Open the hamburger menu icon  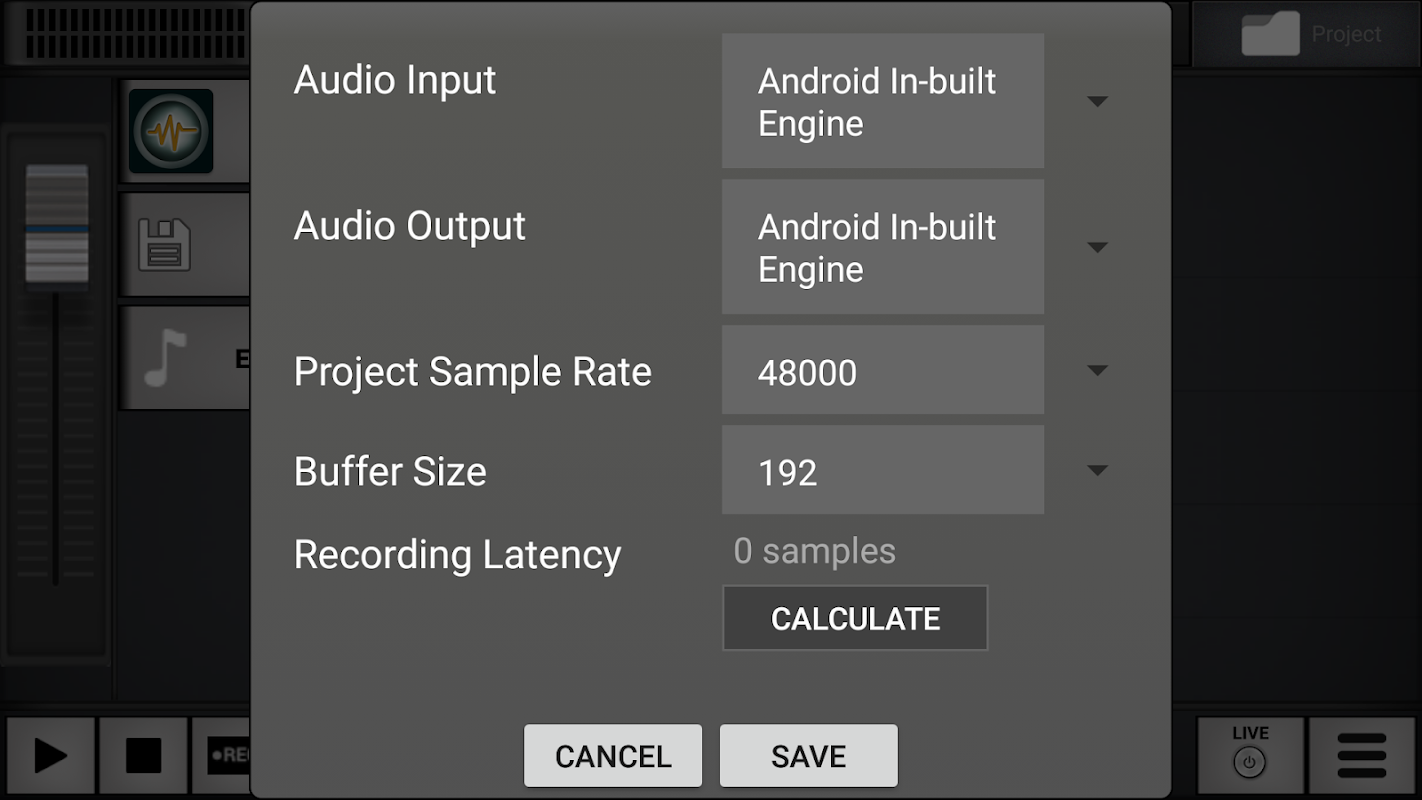1361,756
